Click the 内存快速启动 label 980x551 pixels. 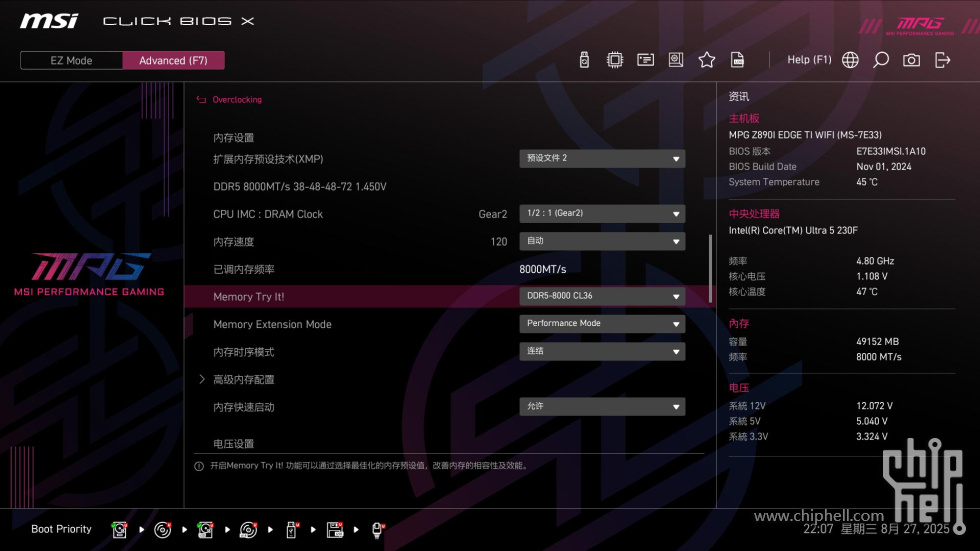click(244, 407)
